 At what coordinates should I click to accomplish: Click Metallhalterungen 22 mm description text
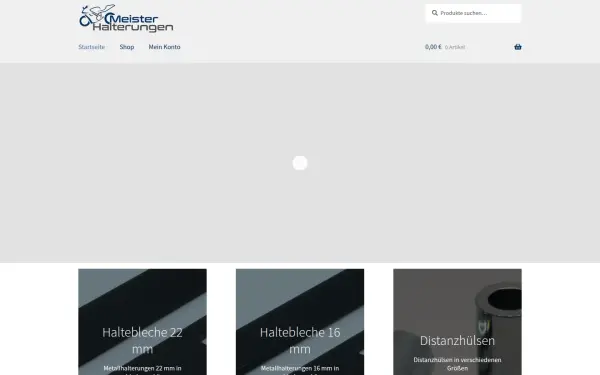pos(142,370)
